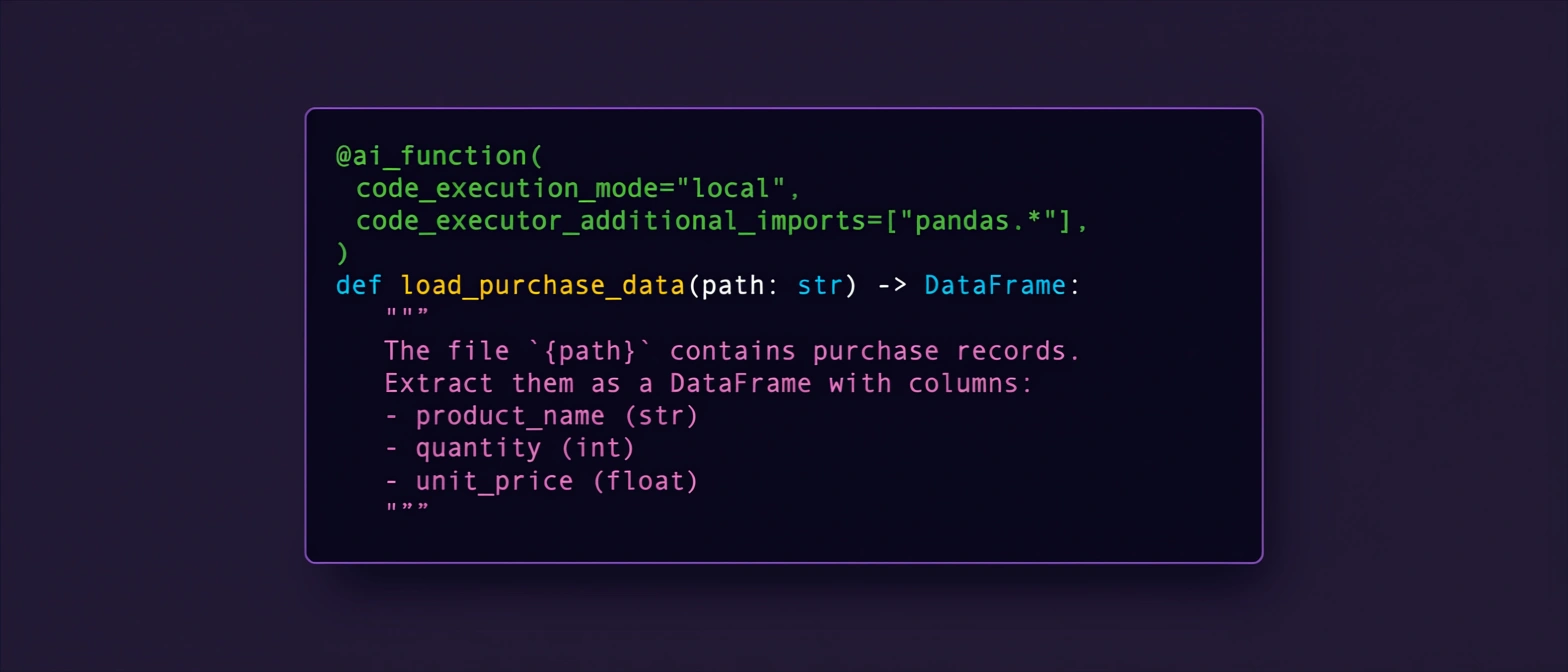Click the path parameter in the signature
The height and width of the screenshot is (672, 1568).
click(x=732, y=286)
